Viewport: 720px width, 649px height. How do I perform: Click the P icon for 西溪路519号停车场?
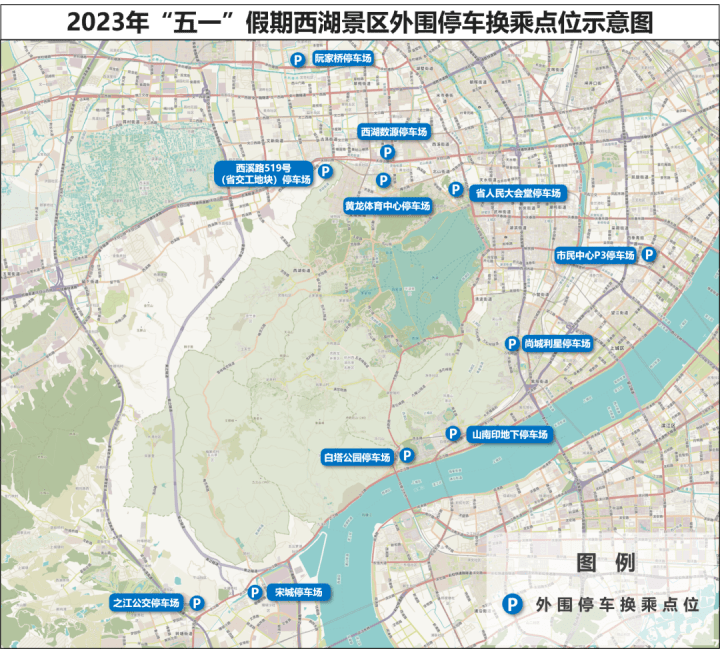(x=325, y=171)
